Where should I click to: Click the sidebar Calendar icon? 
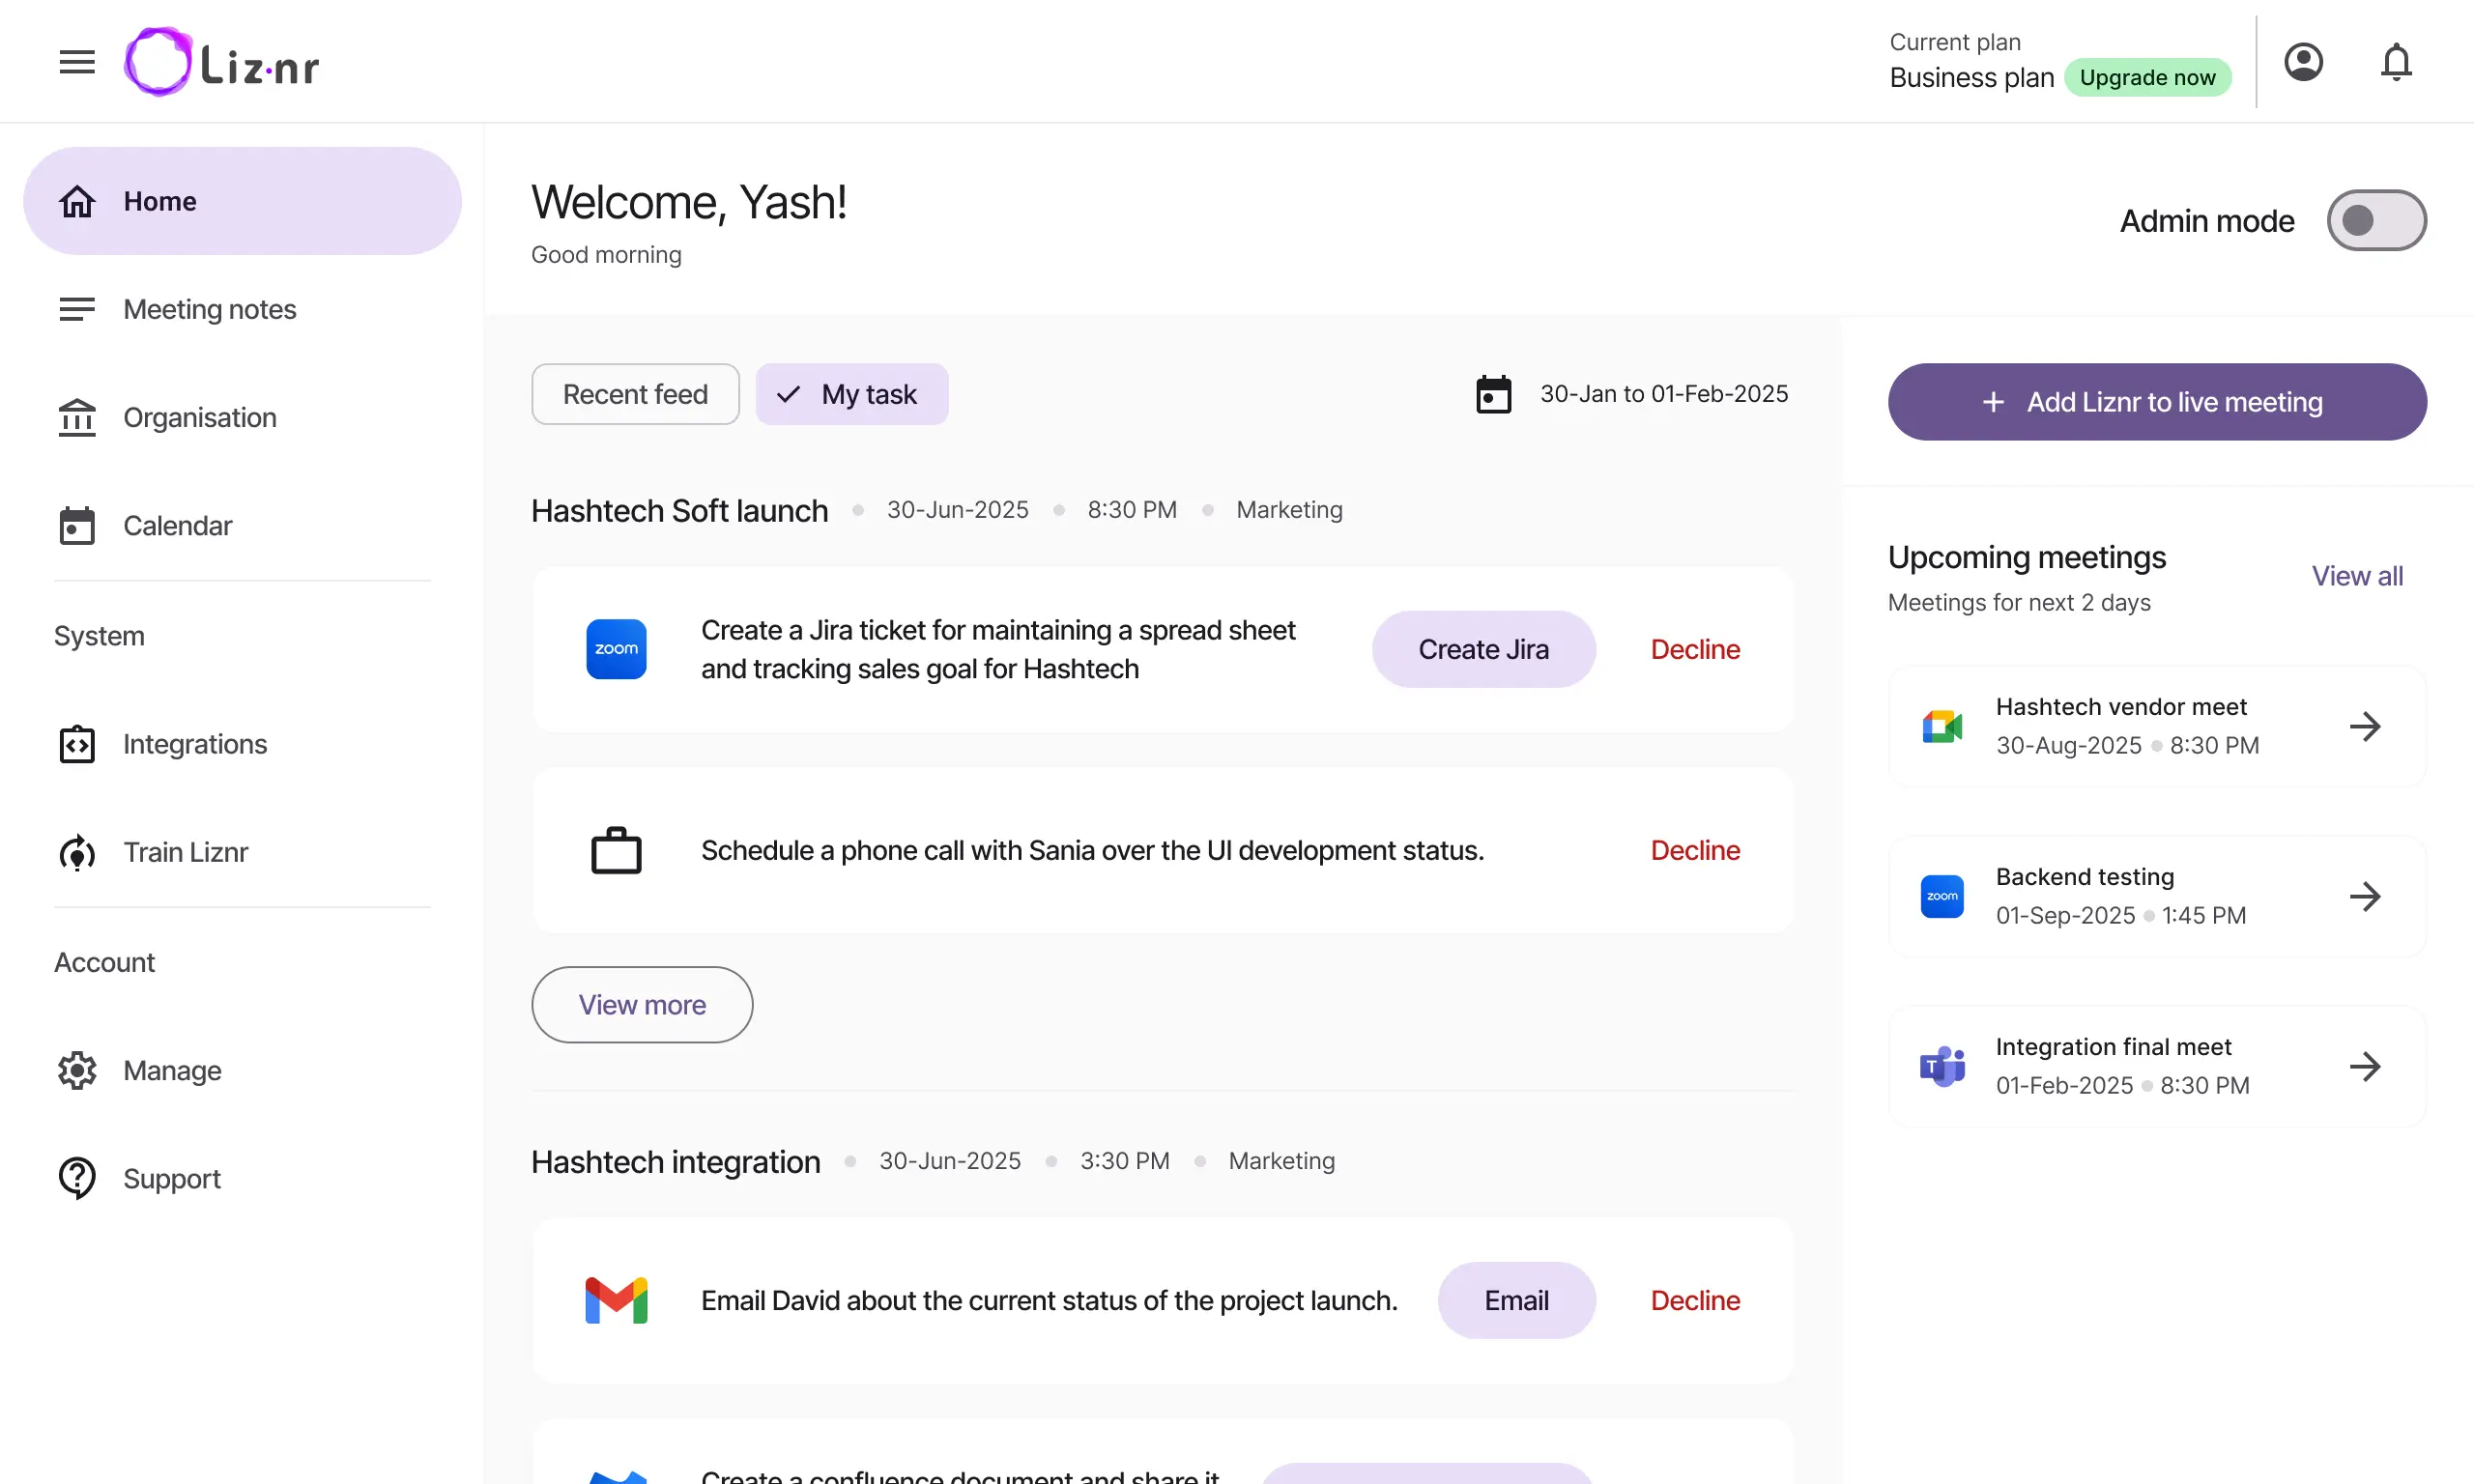(x=77, y=525)
